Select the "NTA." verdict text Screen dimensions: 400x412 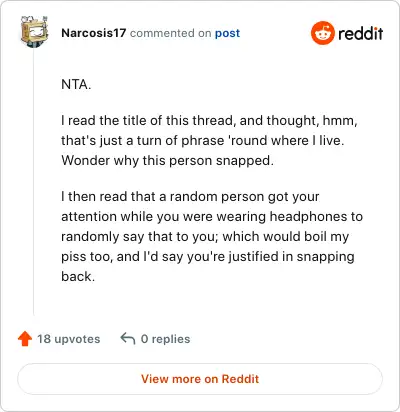point(76,84)
